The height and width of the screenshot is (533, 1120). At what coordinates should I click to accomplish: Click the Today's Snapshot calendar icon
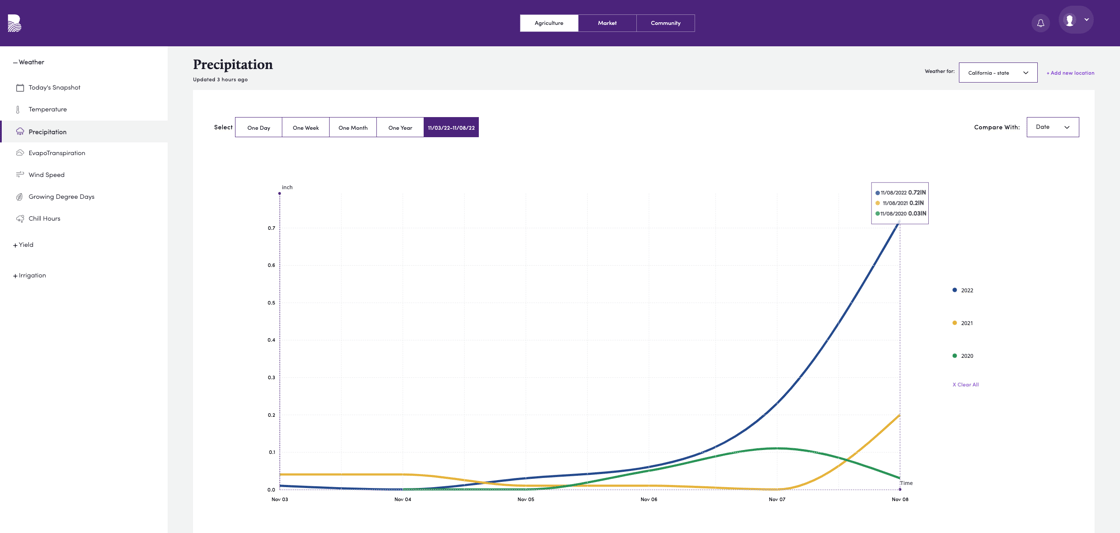pyautogui.click(x=20, y=88)
